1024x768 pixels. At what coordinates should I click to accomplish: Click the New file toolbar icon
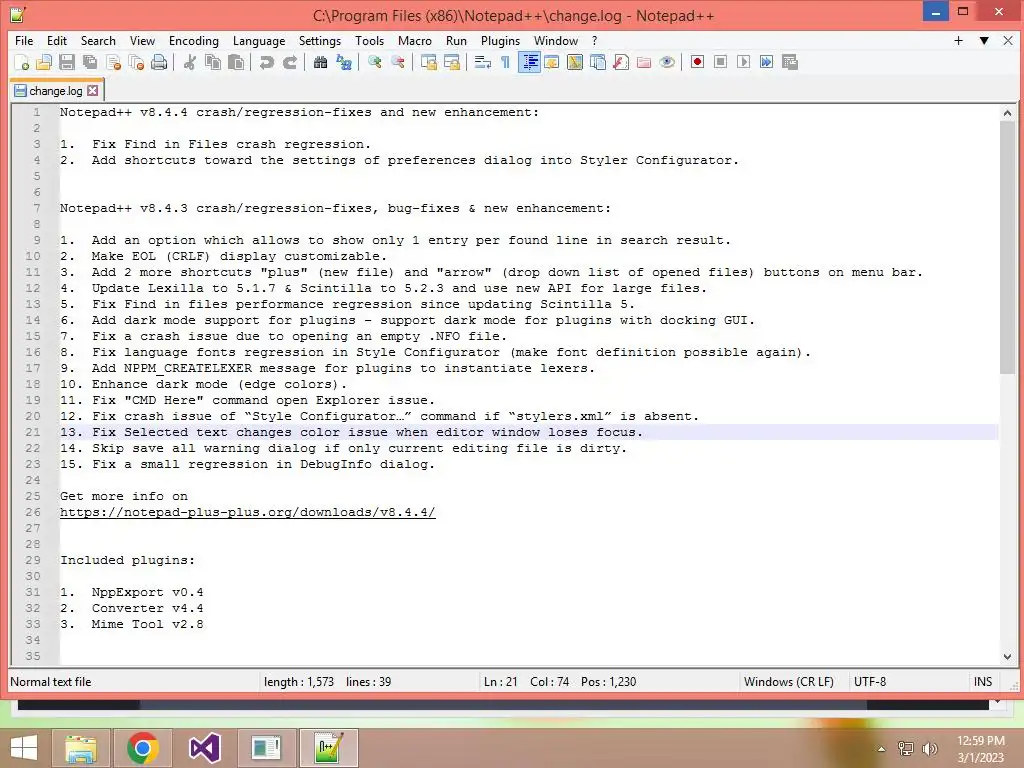coord(22,62)
